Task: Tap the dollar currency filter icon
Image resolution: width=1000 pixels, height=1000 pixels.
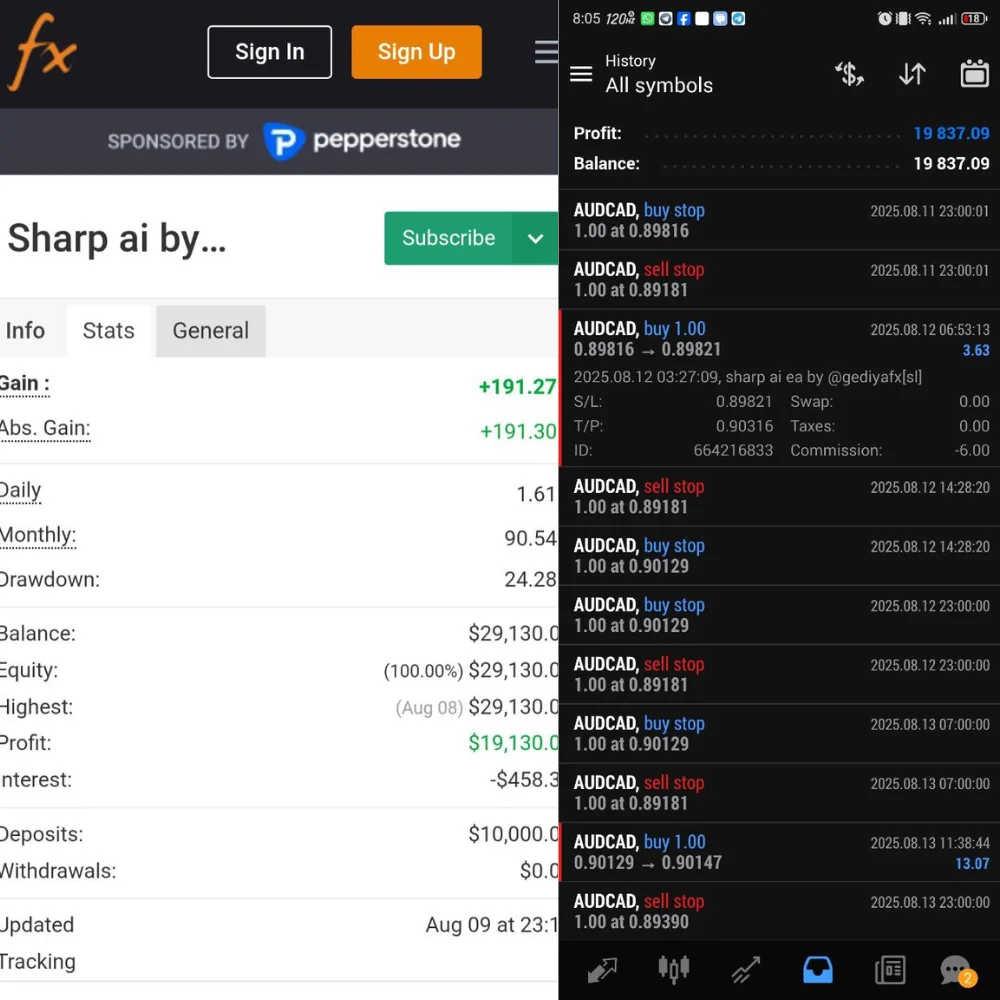Action: click(x=849, y=74)
